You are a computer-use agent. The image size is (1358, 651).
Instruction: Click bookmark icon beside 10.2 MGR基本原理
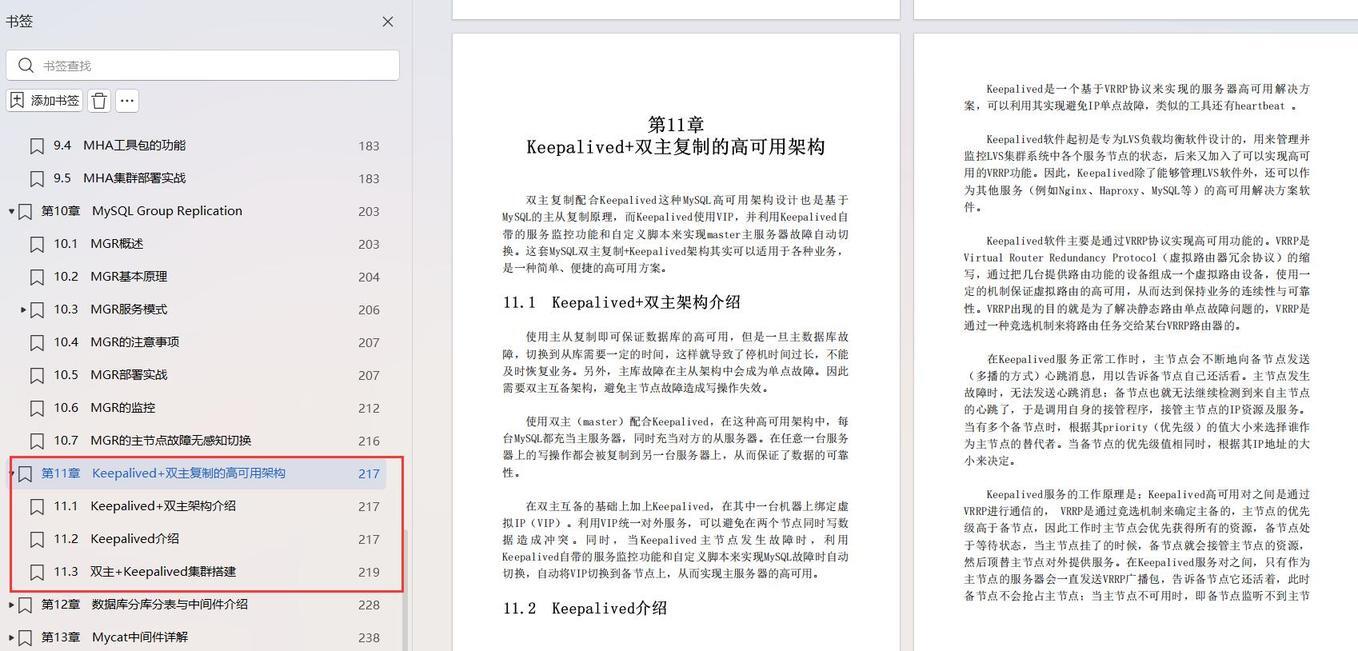[37, 277]
